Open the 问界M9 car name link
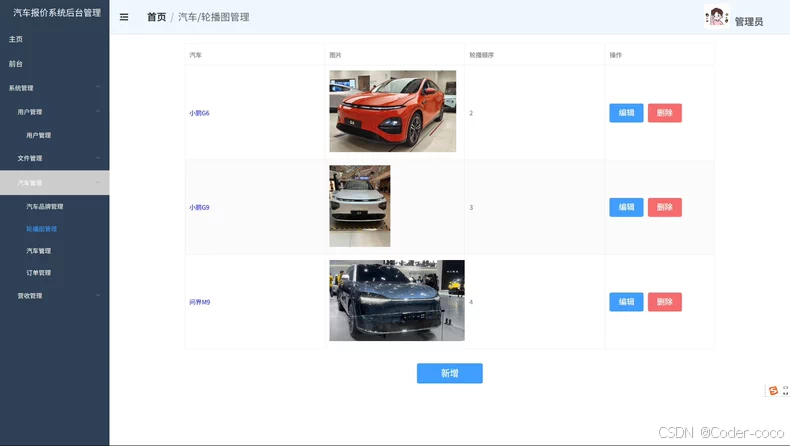Viewport: 790px width, 446px height. [200, 302]
